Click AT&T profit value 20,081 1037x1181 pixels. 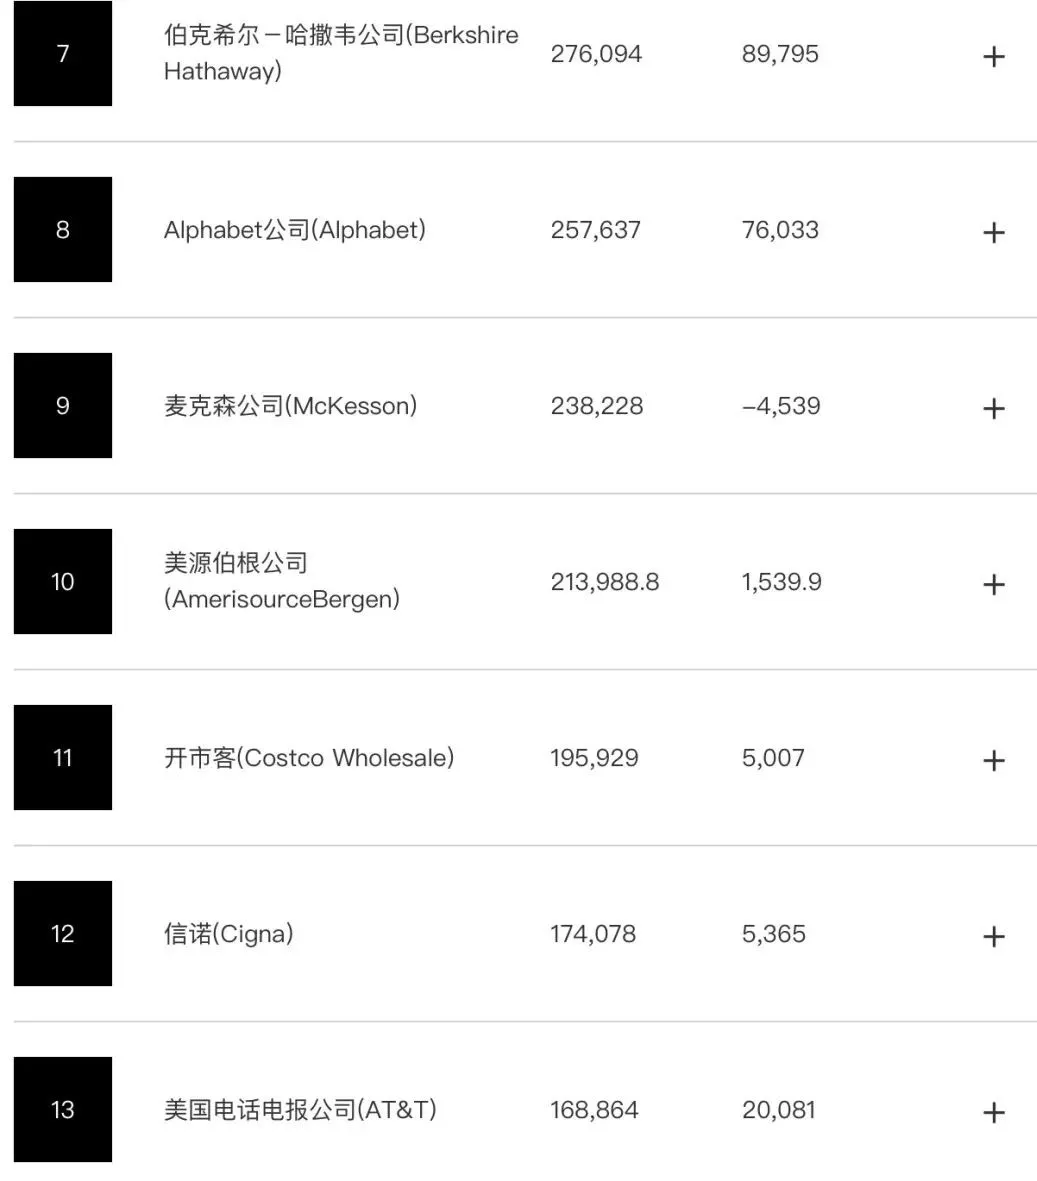[x=779, y=1110]
